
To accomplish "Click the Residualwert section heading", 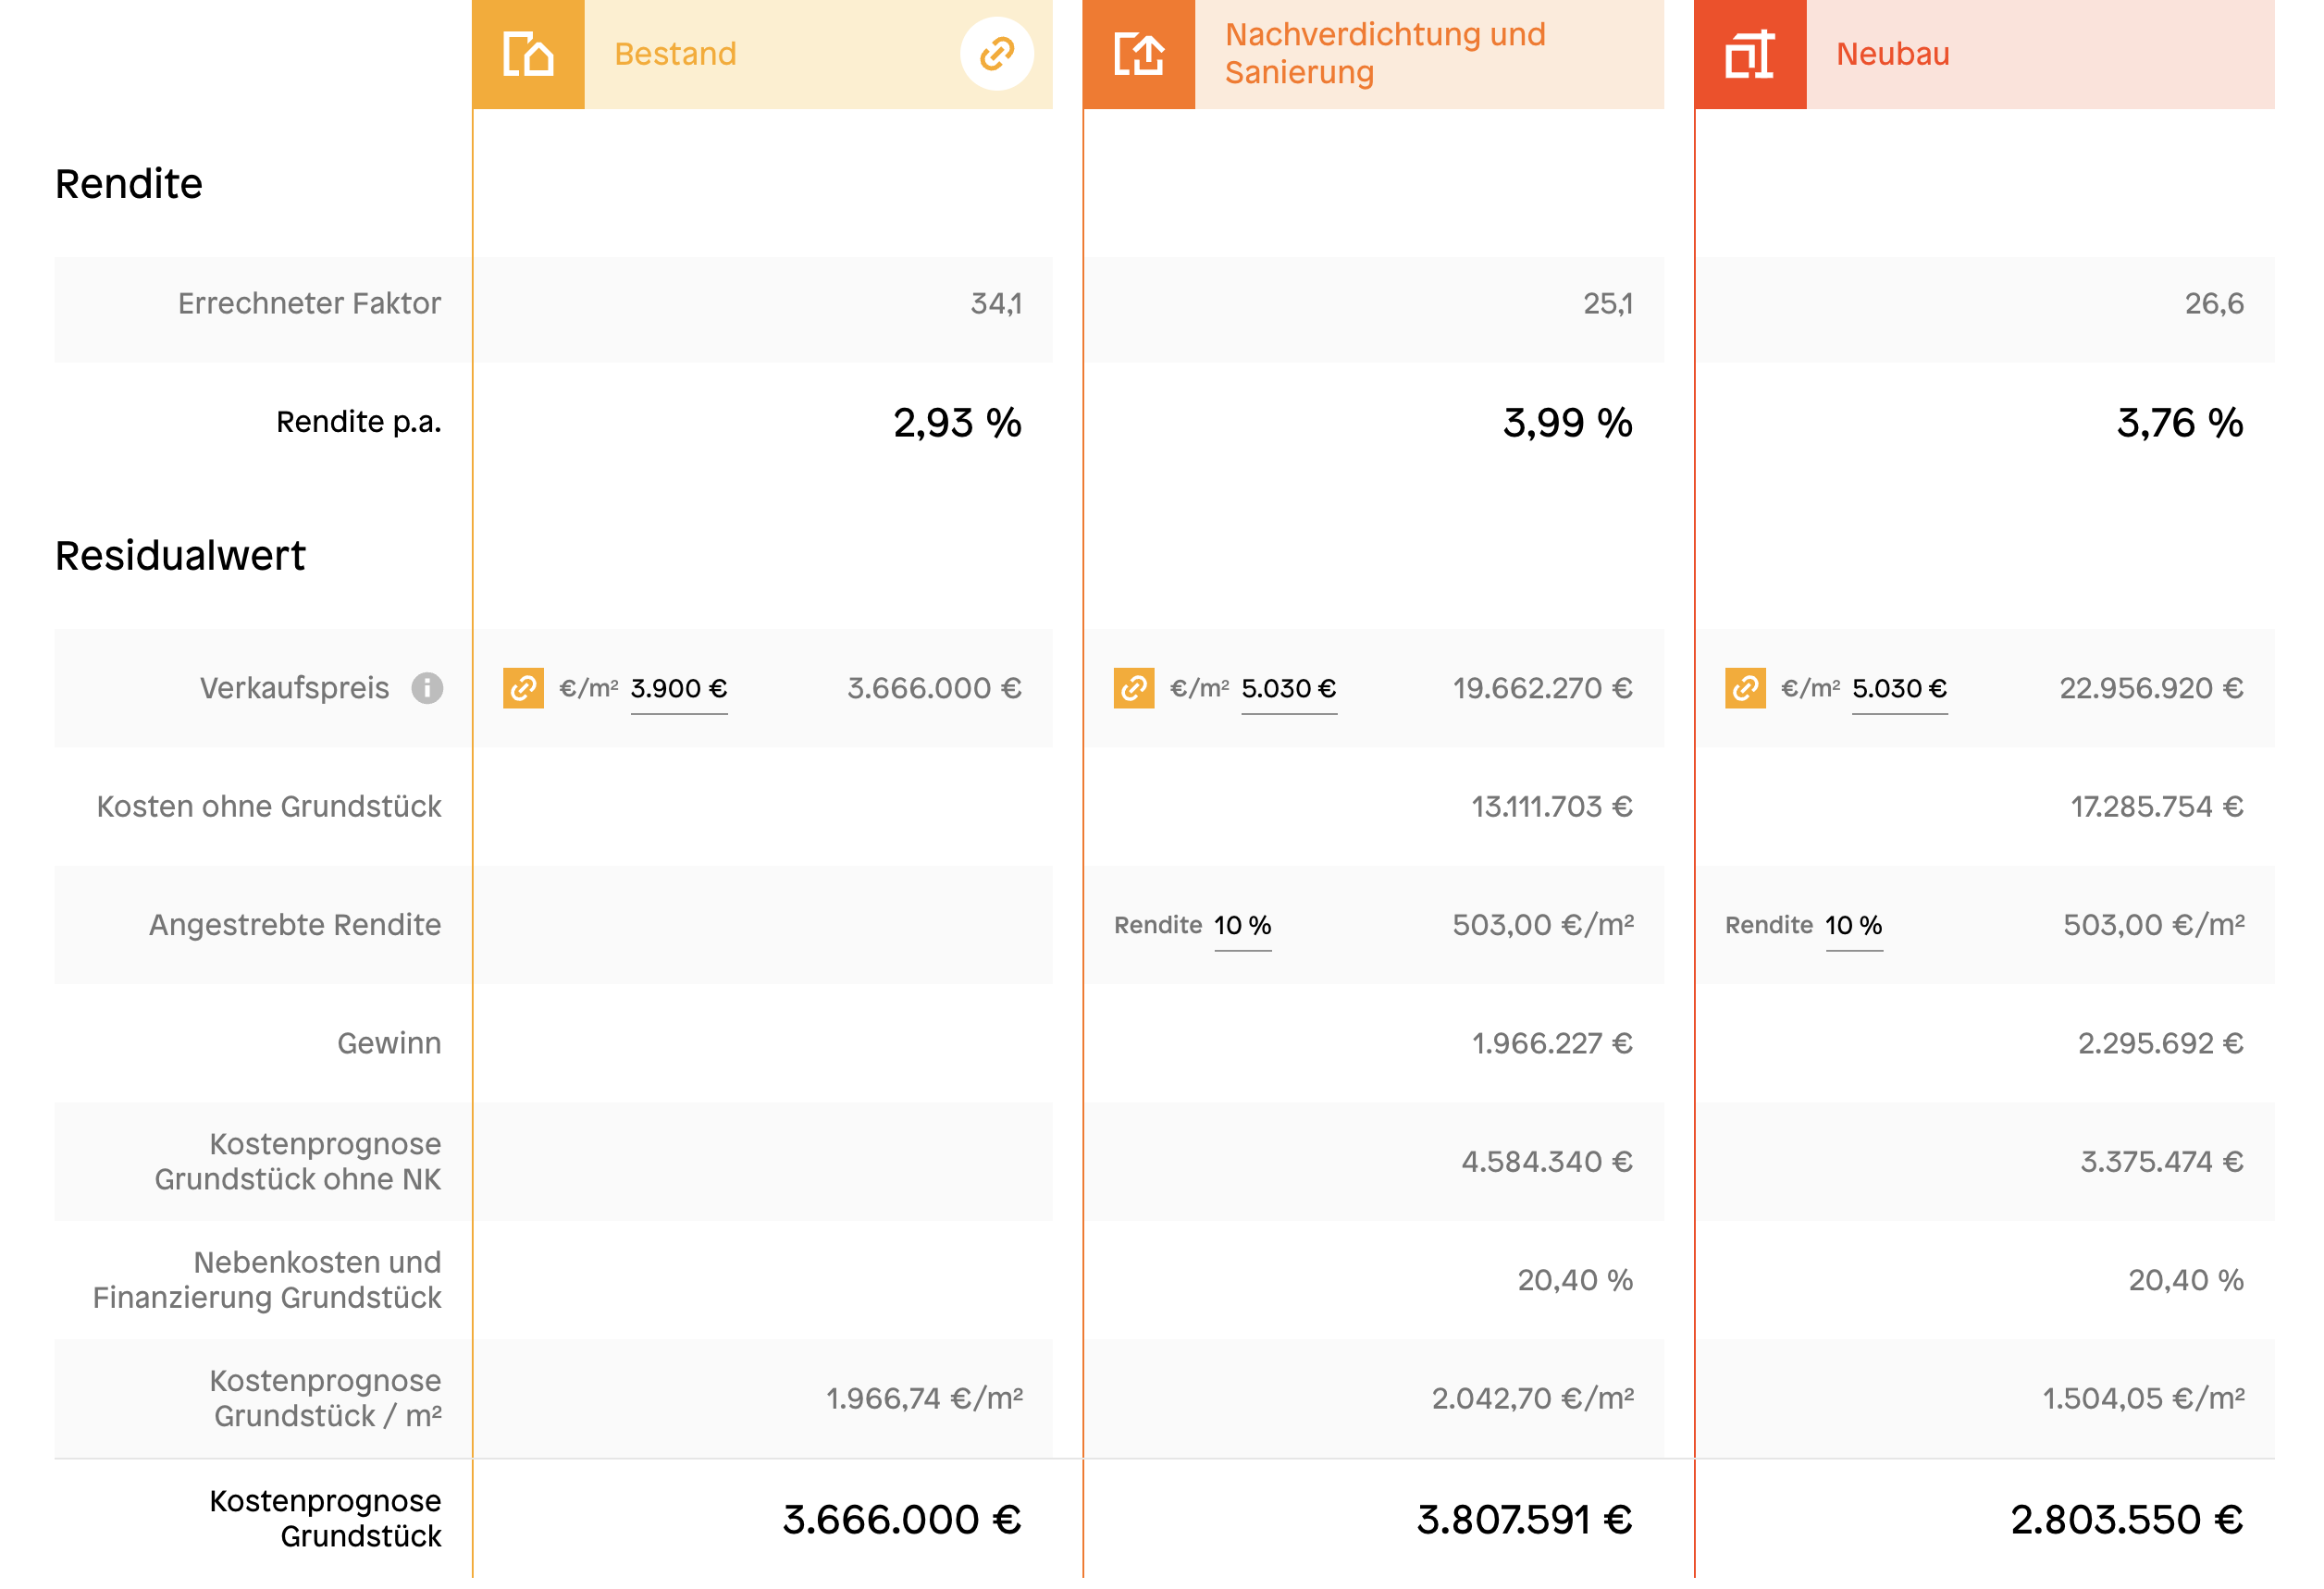I will coord(180,556).
